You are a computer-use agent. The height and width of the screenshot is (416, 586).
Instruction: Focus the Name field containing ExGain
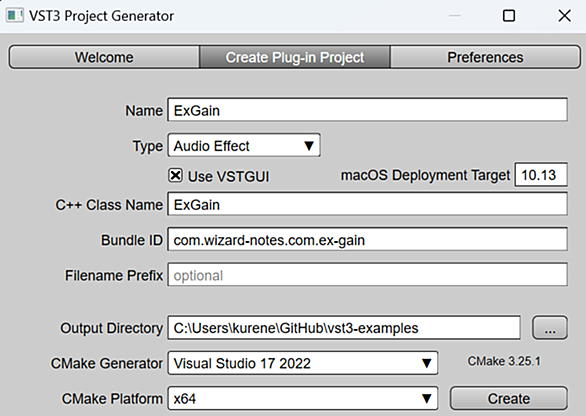coord(367,110)
